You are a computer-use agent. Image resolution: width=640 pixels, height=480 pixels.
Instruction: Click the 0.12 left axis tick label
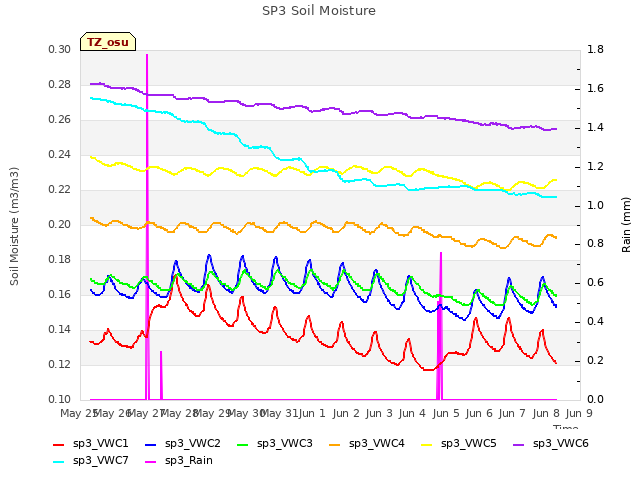(x=60, y=364)
